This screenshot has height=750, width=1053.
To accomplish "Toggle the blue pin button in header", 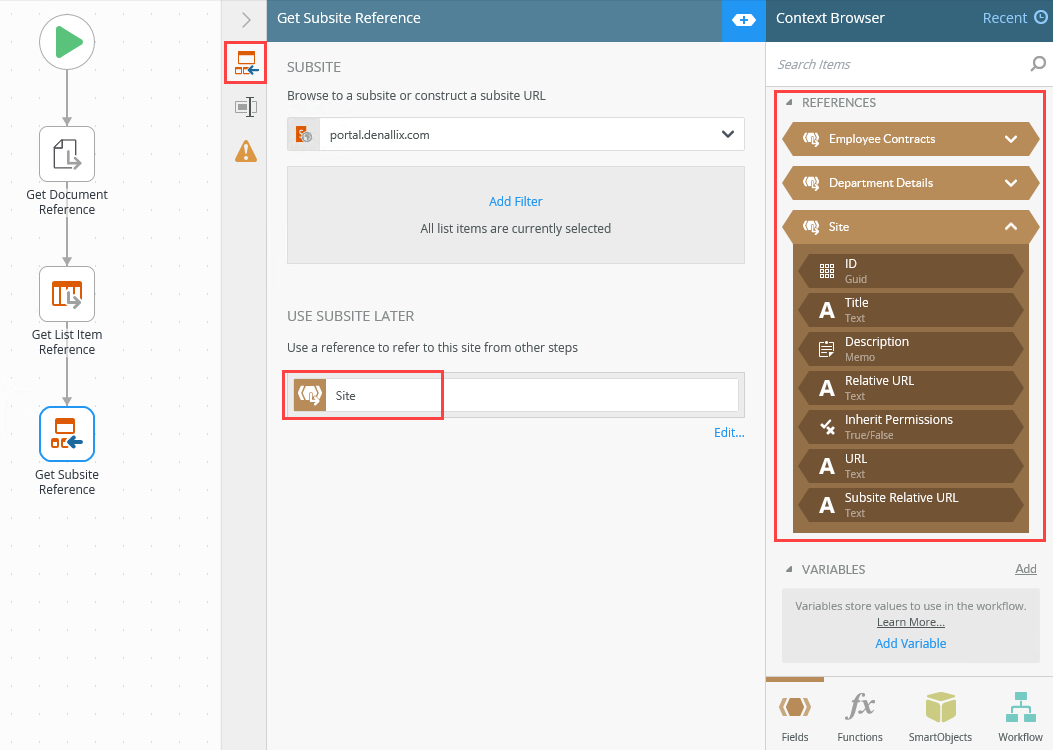I will coord(743,20).
